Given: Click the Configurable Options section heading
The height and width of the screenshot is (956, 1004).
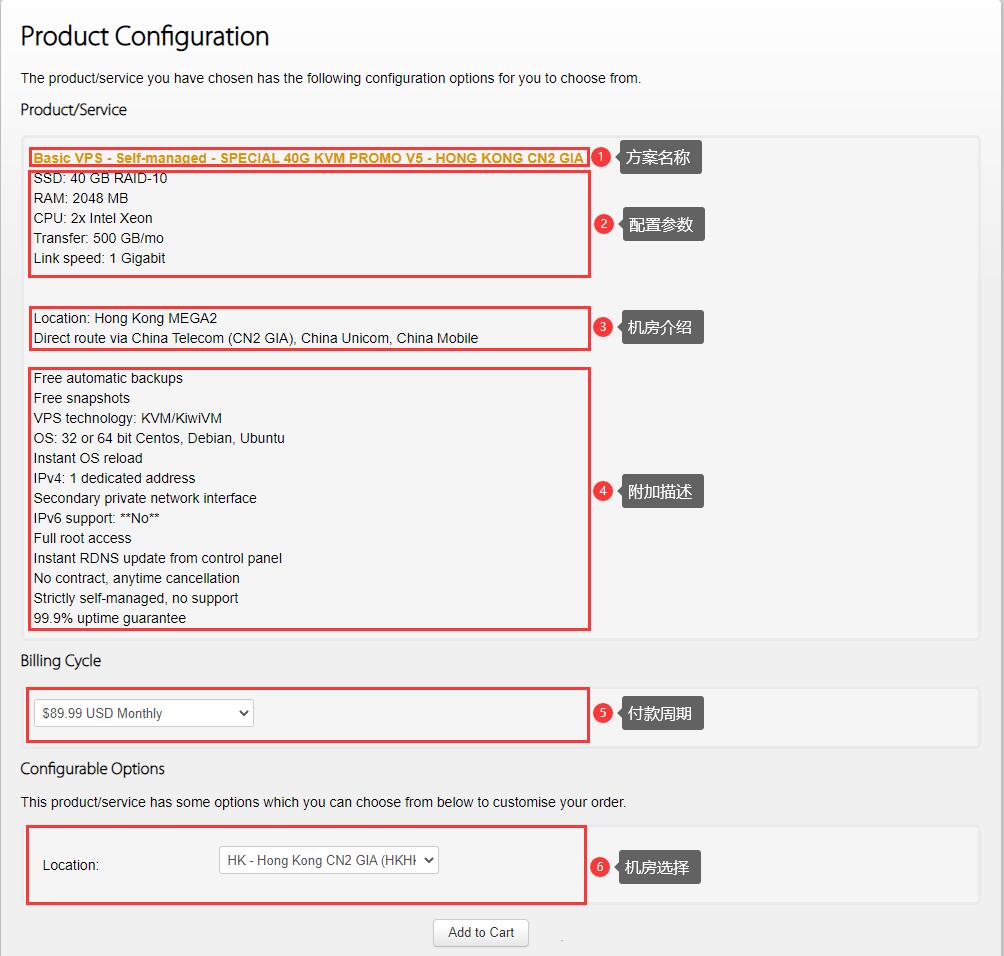Looking at the screenshot, I should pos(93,768).
